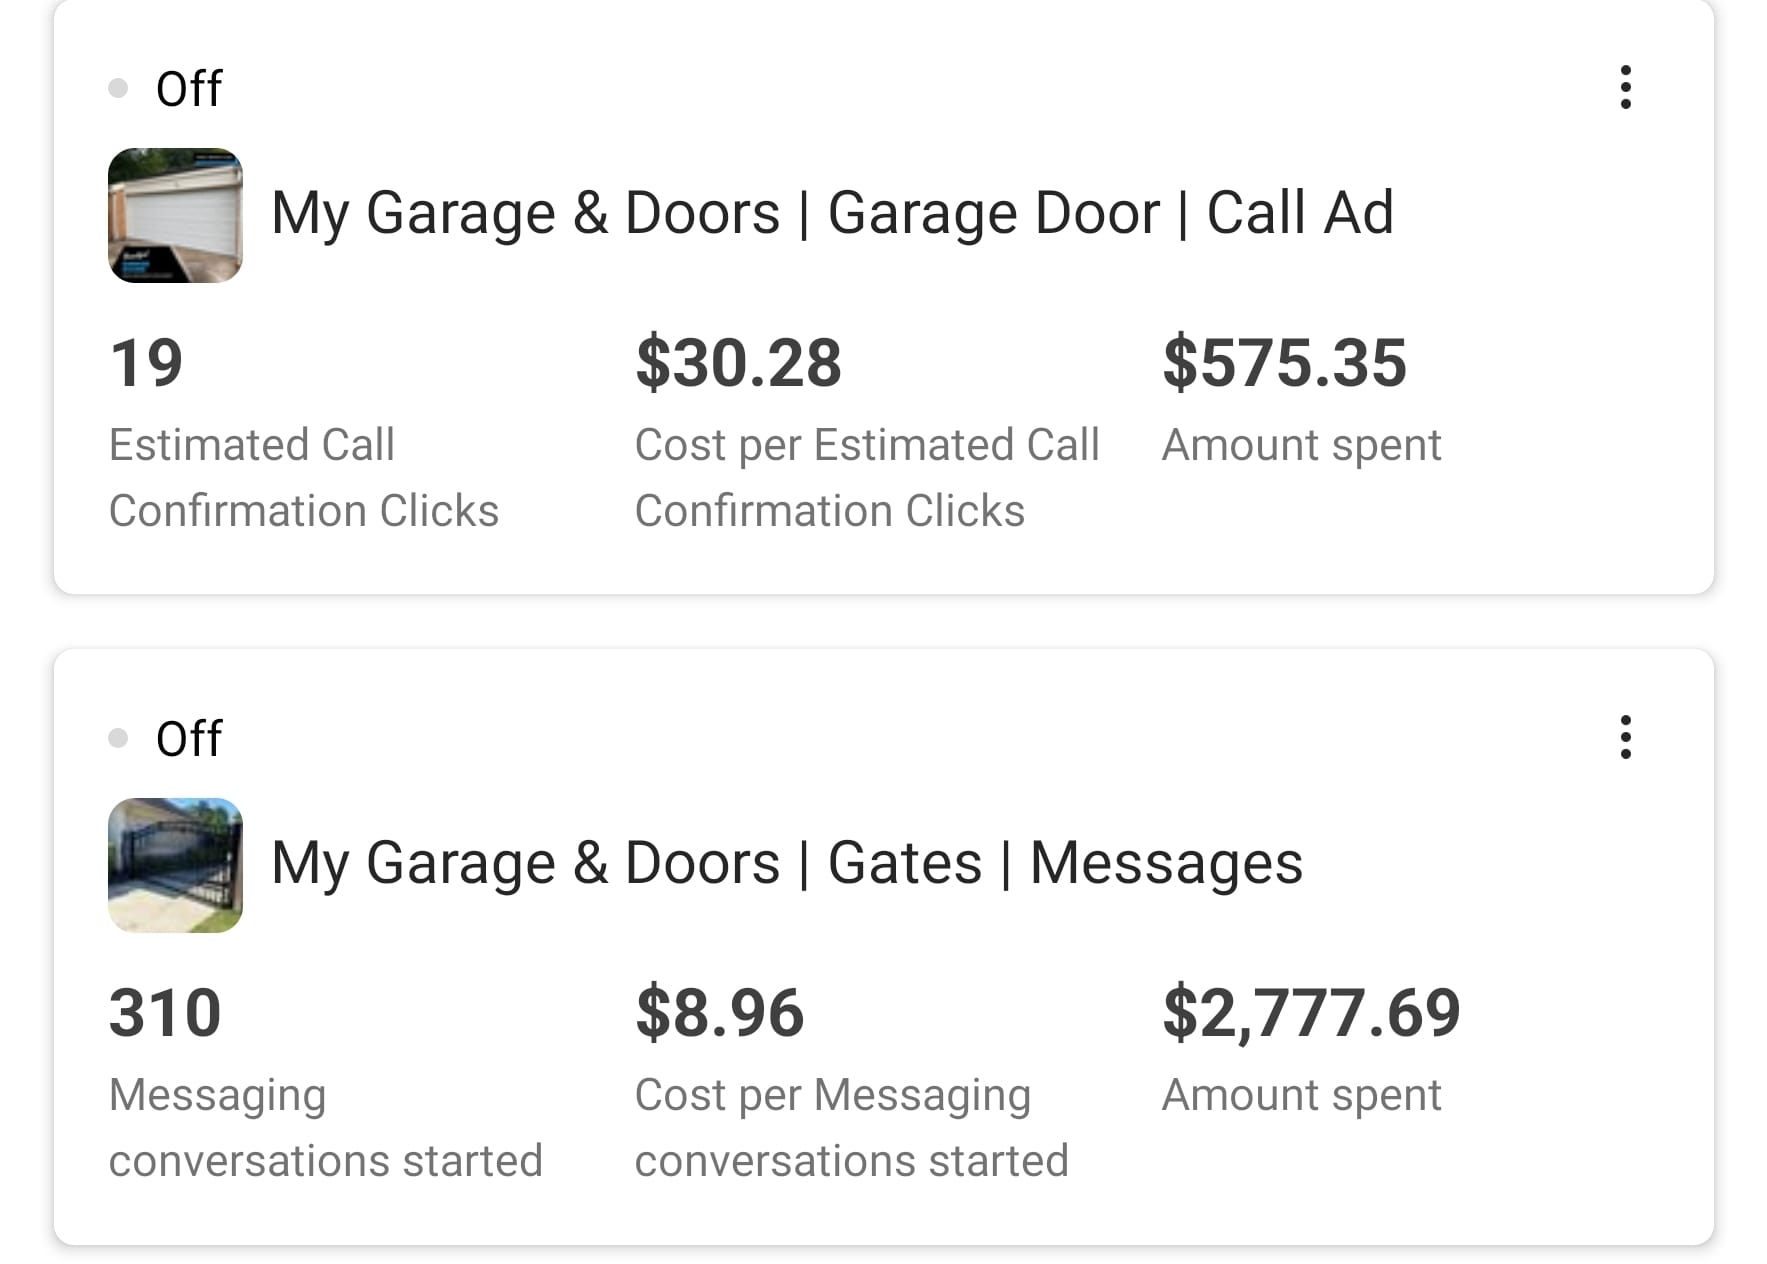Select the $2,777.69 amount spent value
1767x1264 pixels.
pyautogui.click(x=1311, y=1013)
